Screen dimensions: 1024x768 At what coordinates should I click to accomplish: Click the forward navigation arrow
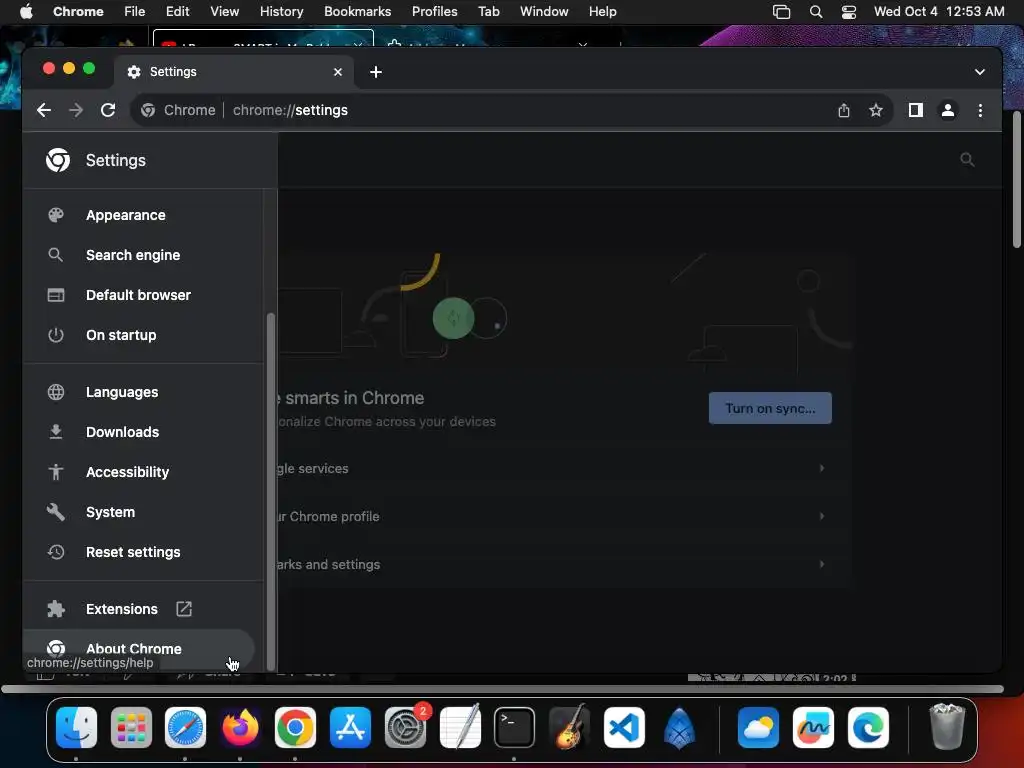click(x=76, y=110)
